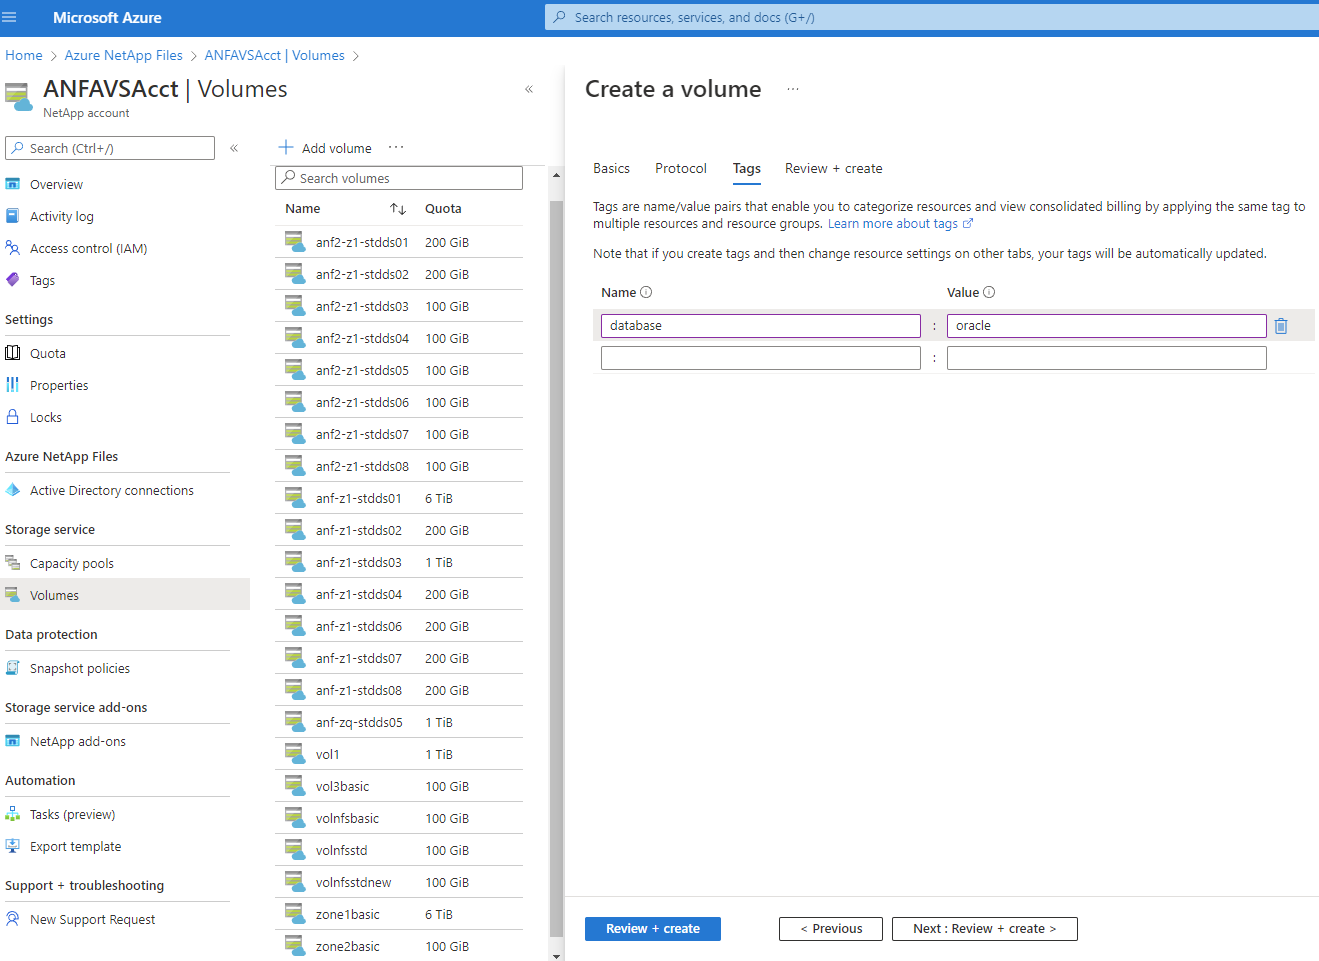Open the Azure portal hamburger menu
This screenshot has height=961, width=1319.
[x=10, y=17]
